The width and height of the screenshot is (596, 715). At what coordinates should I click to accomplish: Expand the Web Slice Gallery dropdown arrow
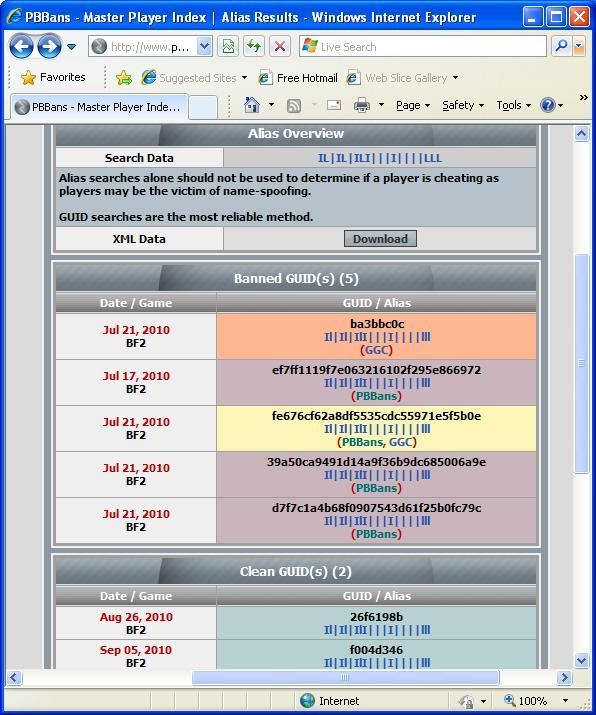[x=455, y=78]
